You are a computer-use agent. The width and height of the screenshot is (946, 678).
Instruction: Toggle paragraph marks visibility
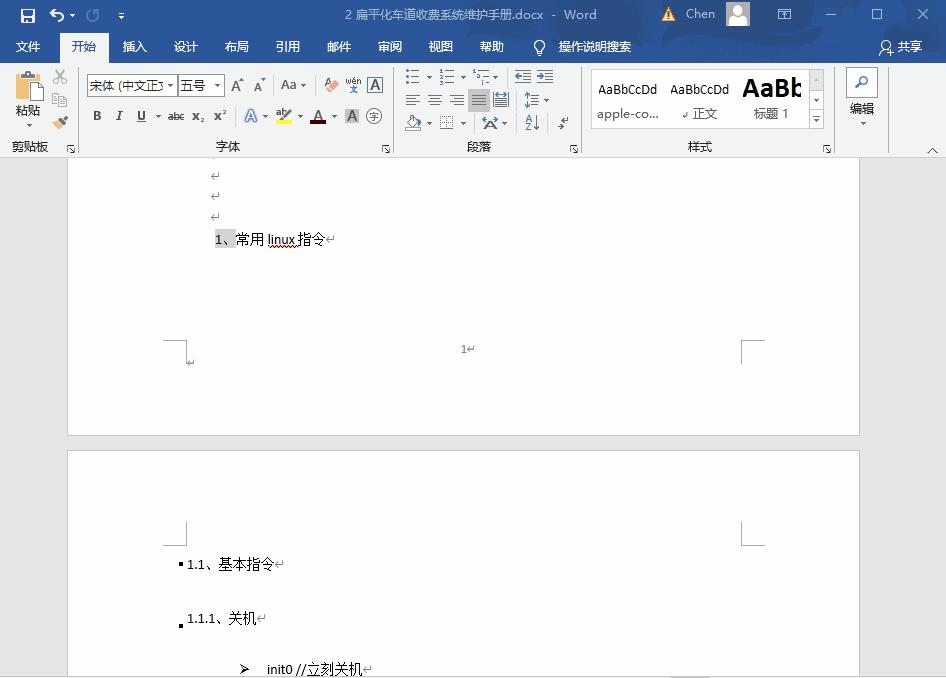coord(561,124)
